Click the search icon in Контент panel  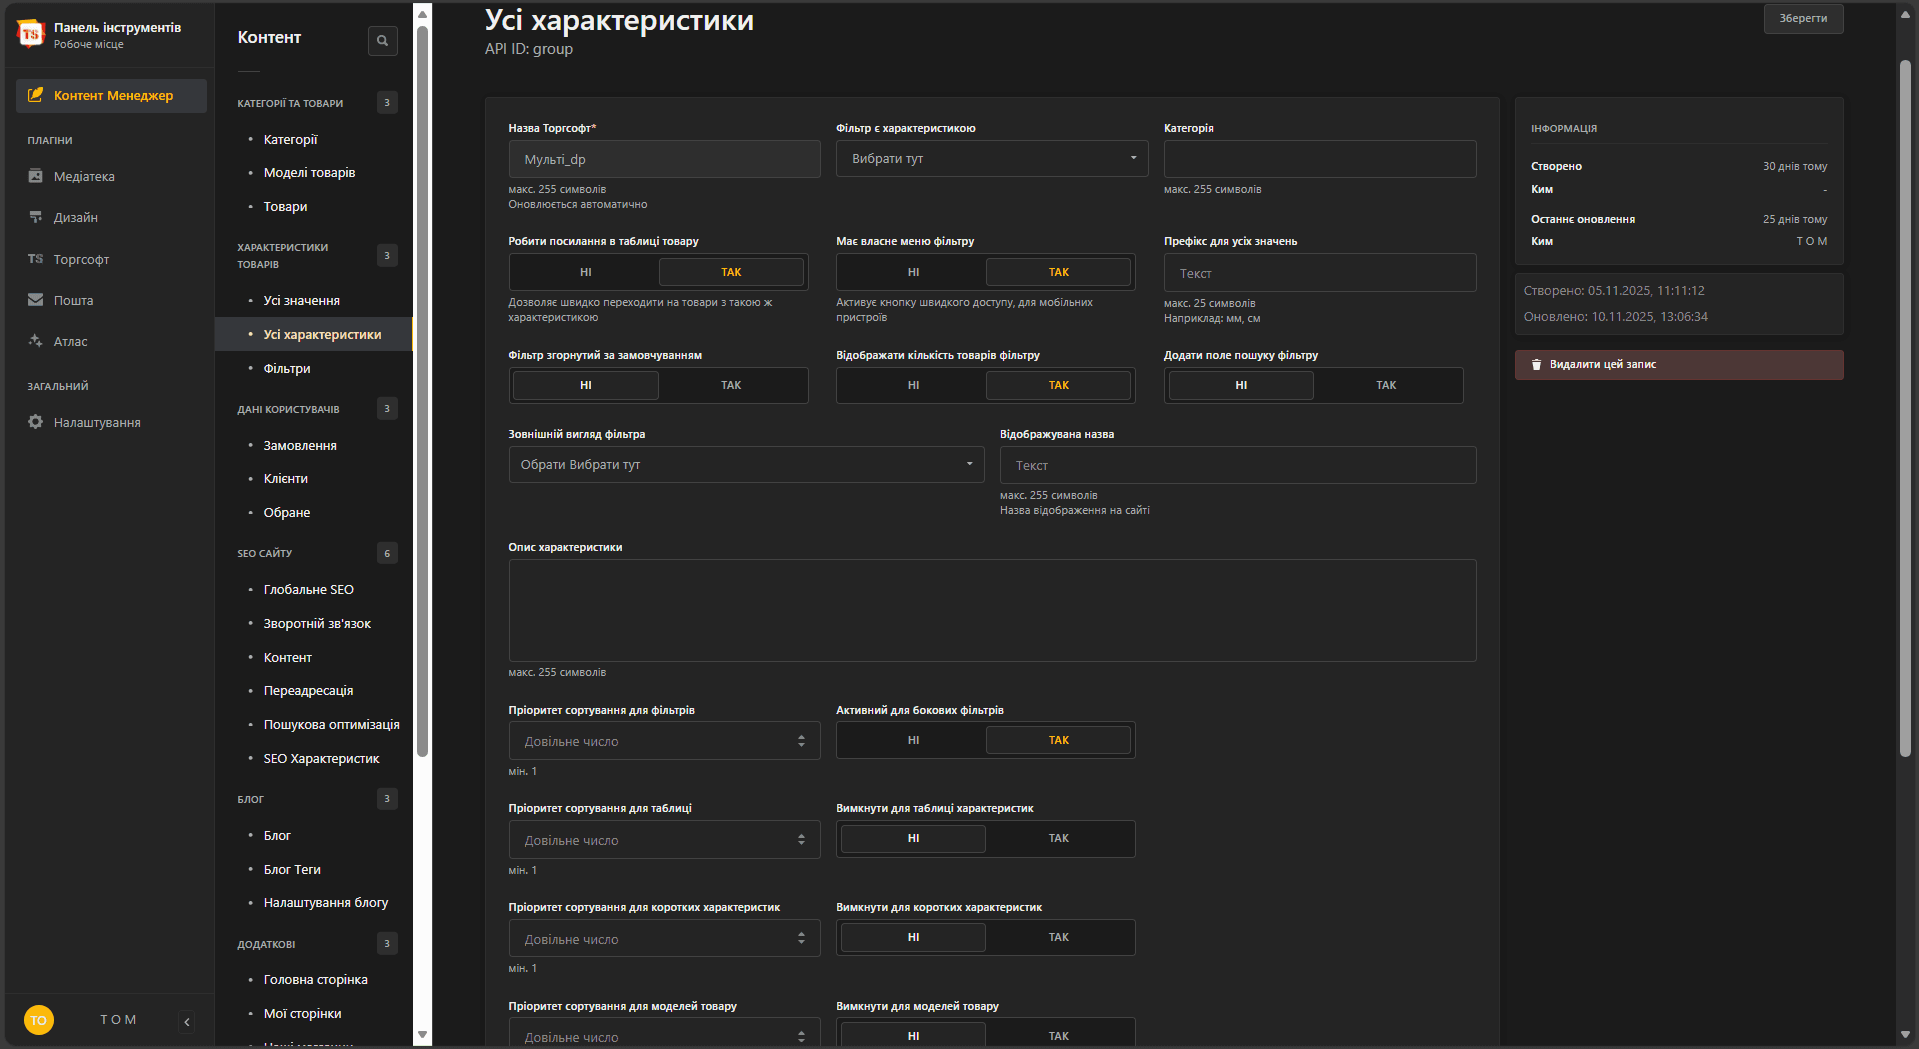(382, 41)
